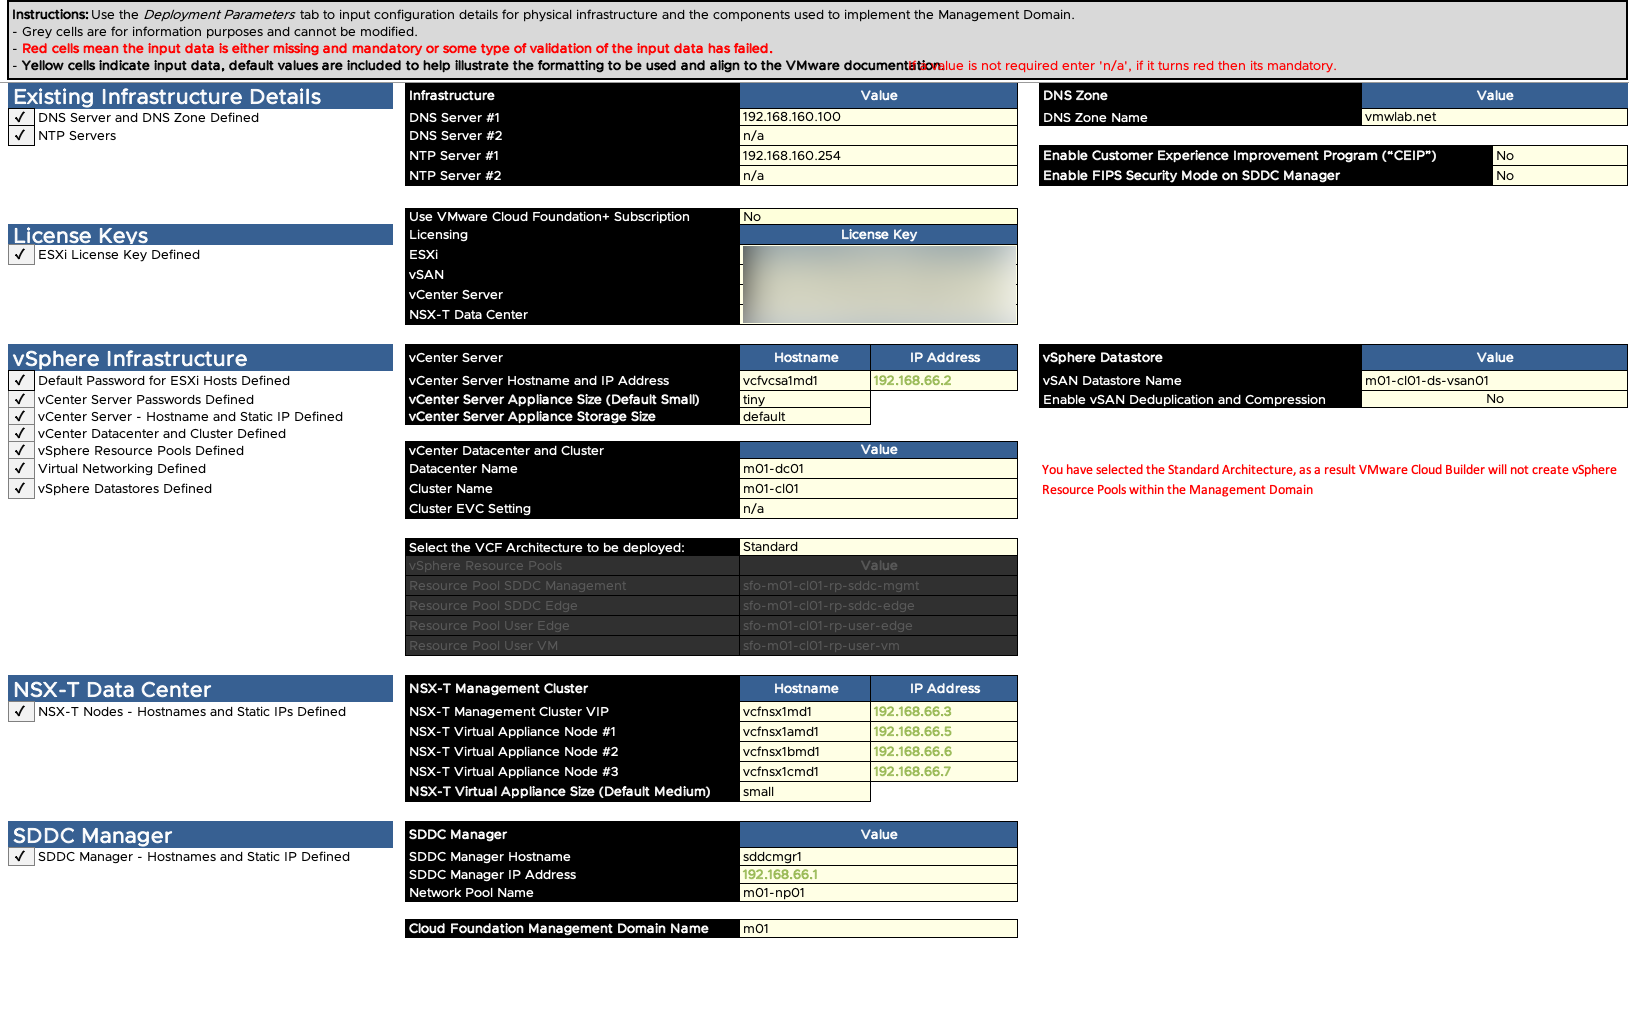
Task: Open Enable CEIP dropdown value No
Action: tap(1560, 156)
